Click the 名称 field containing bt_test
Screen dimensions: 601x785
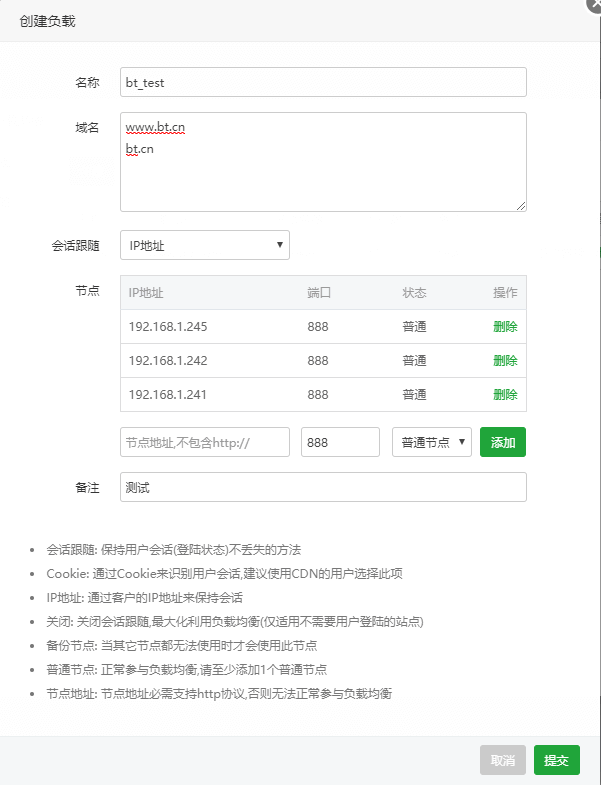click(323, 82)
